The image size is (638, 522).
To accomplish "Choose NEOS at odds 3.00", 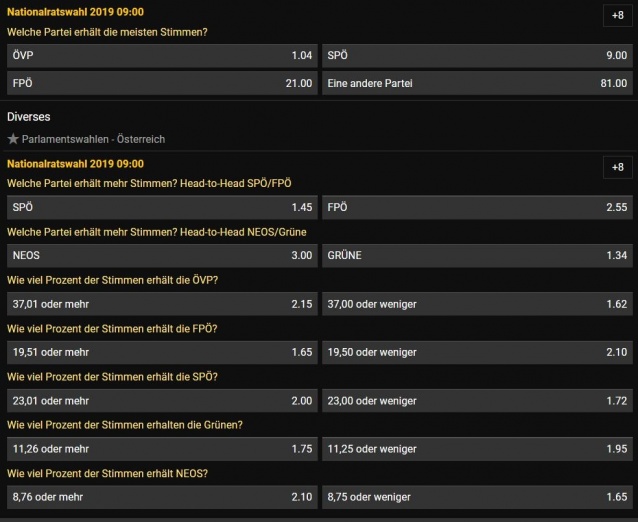I will (162, 256).
